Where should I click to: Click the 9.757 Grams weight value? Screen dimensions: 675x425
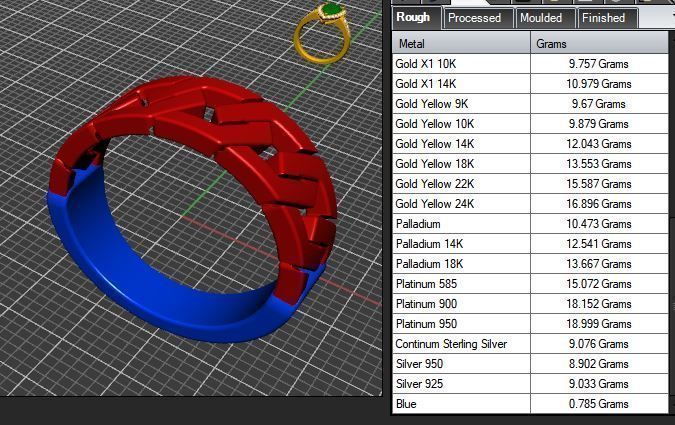coord(598,64)
